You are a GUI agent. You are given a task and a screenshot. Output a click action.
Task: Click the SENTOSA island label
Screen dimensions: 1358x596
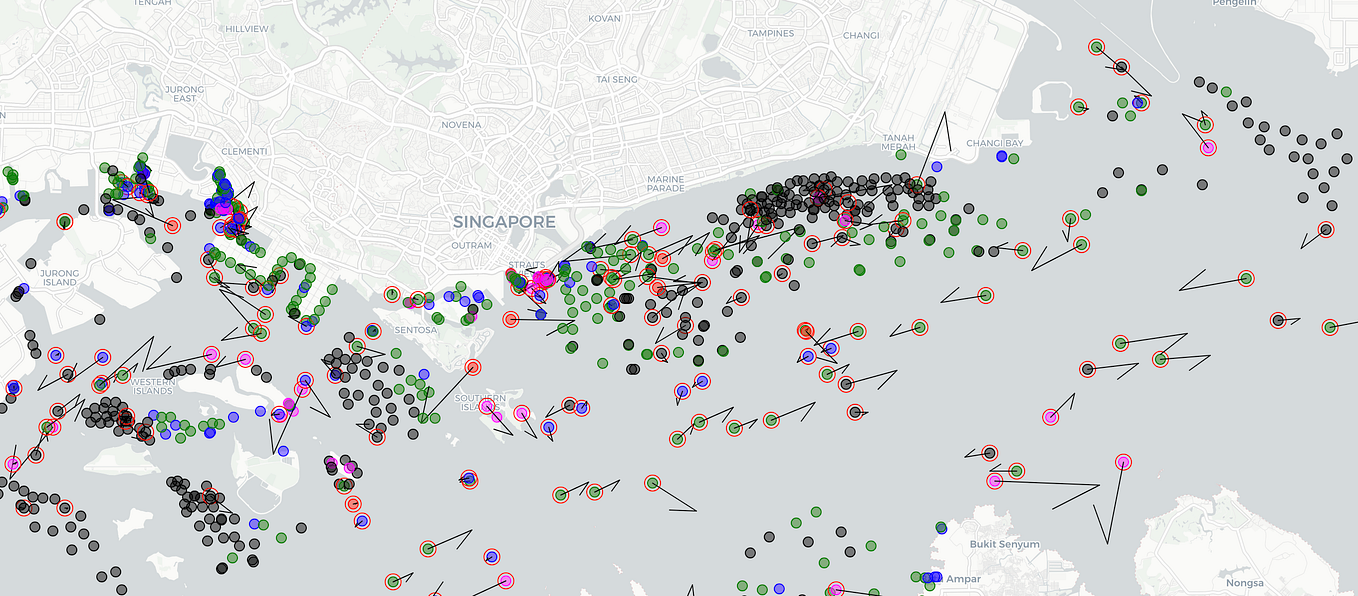(x=414, y=328)
